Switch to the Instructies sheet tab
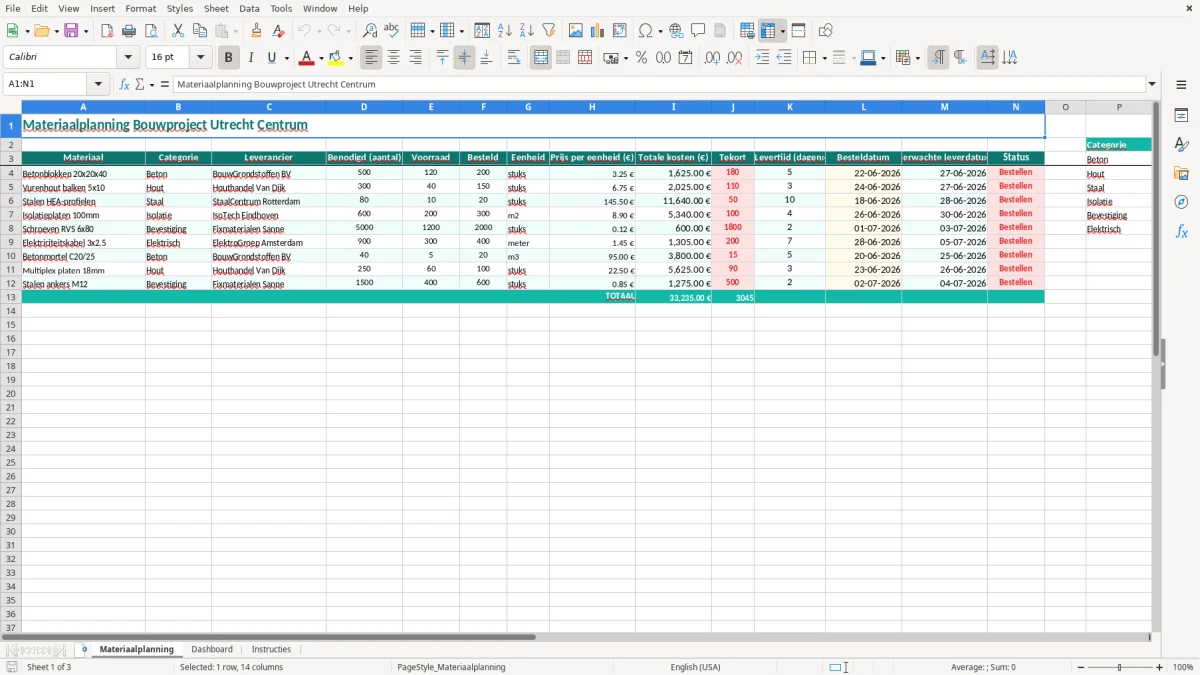1200x675 pixels. [271, 649]
